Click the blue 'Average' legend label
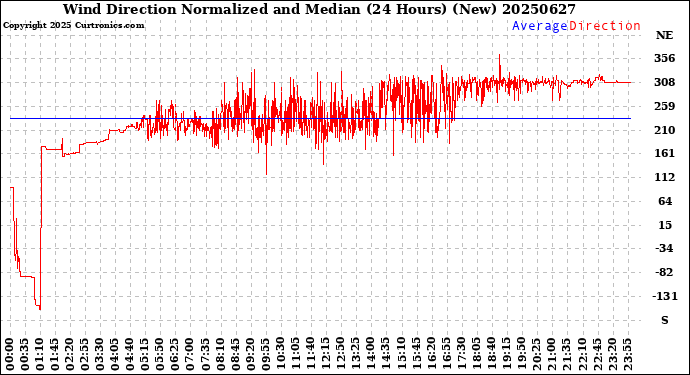690x375 pixels. (540, 26)
